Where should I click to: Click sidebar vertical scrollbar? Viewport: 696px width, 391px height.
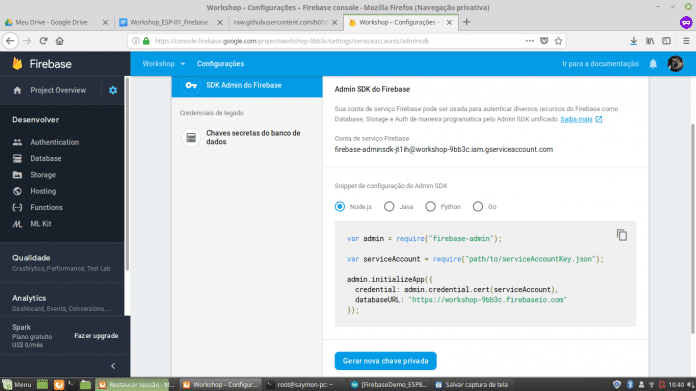127,173
